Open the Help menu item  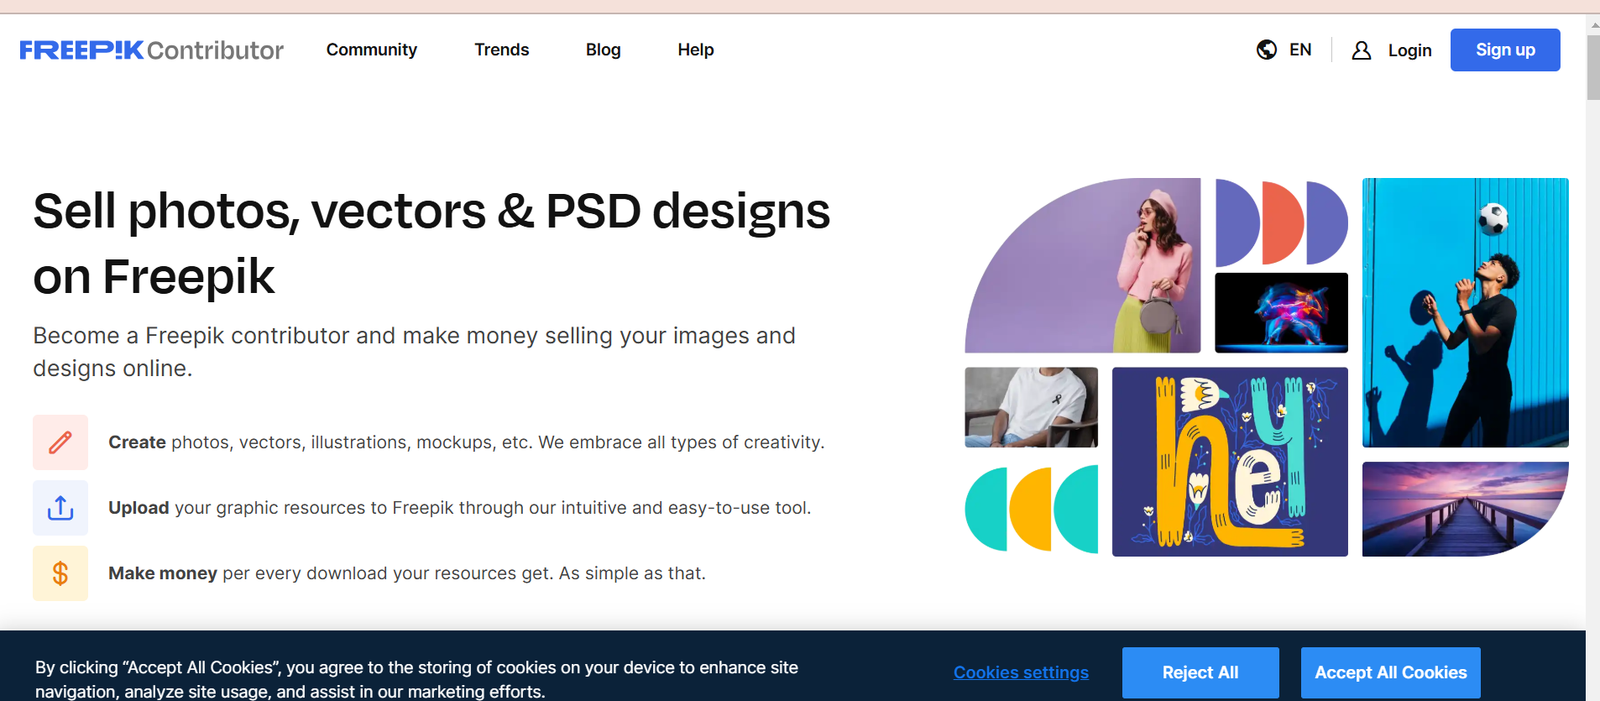(696, 50)
